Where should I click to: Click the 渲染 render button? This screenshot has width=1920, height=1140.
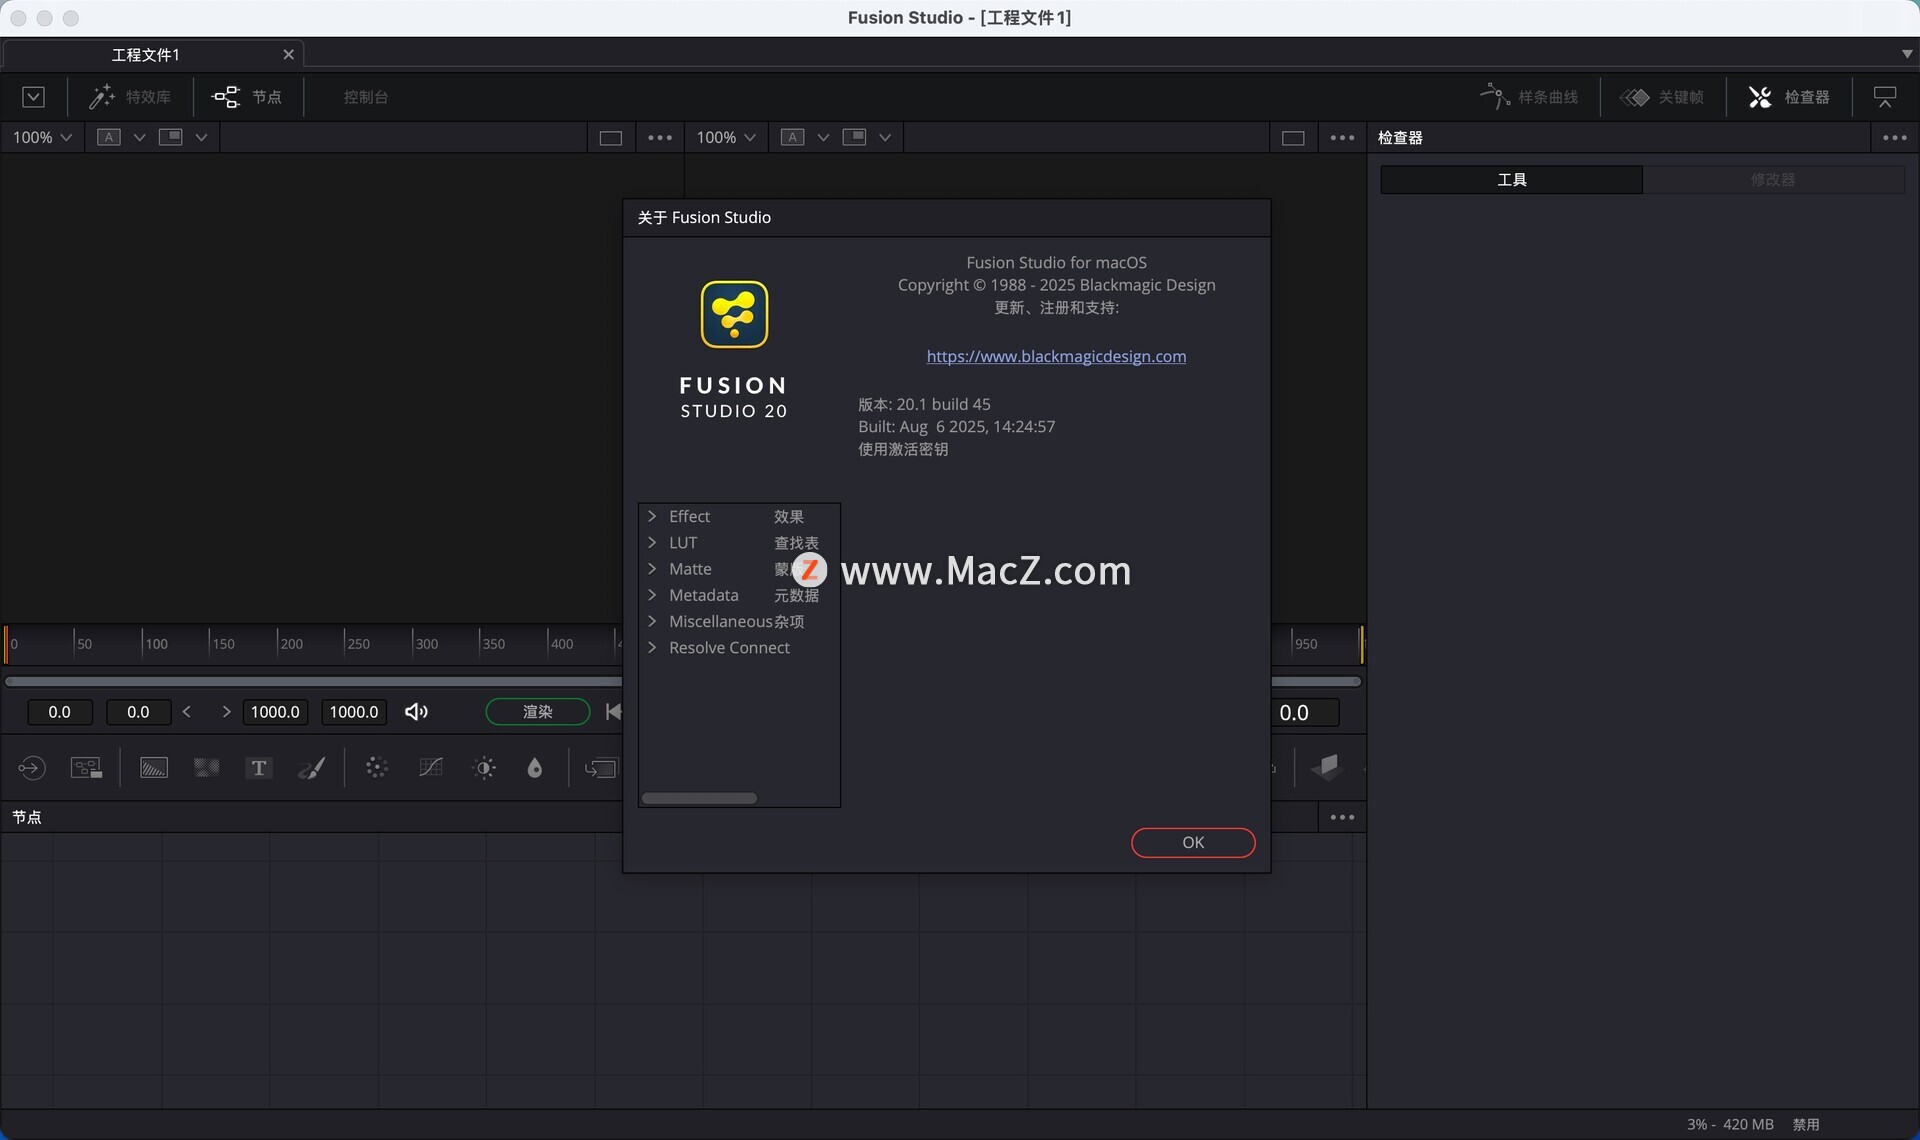538,712
